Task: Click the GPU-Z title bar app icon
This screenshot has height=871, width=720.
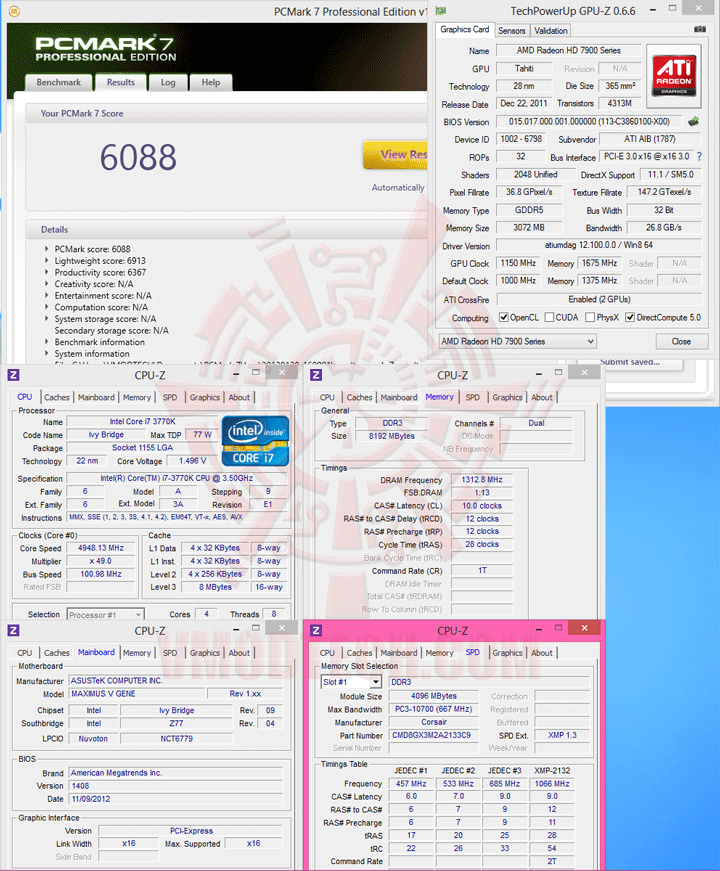Action: (x=441, y=11)
